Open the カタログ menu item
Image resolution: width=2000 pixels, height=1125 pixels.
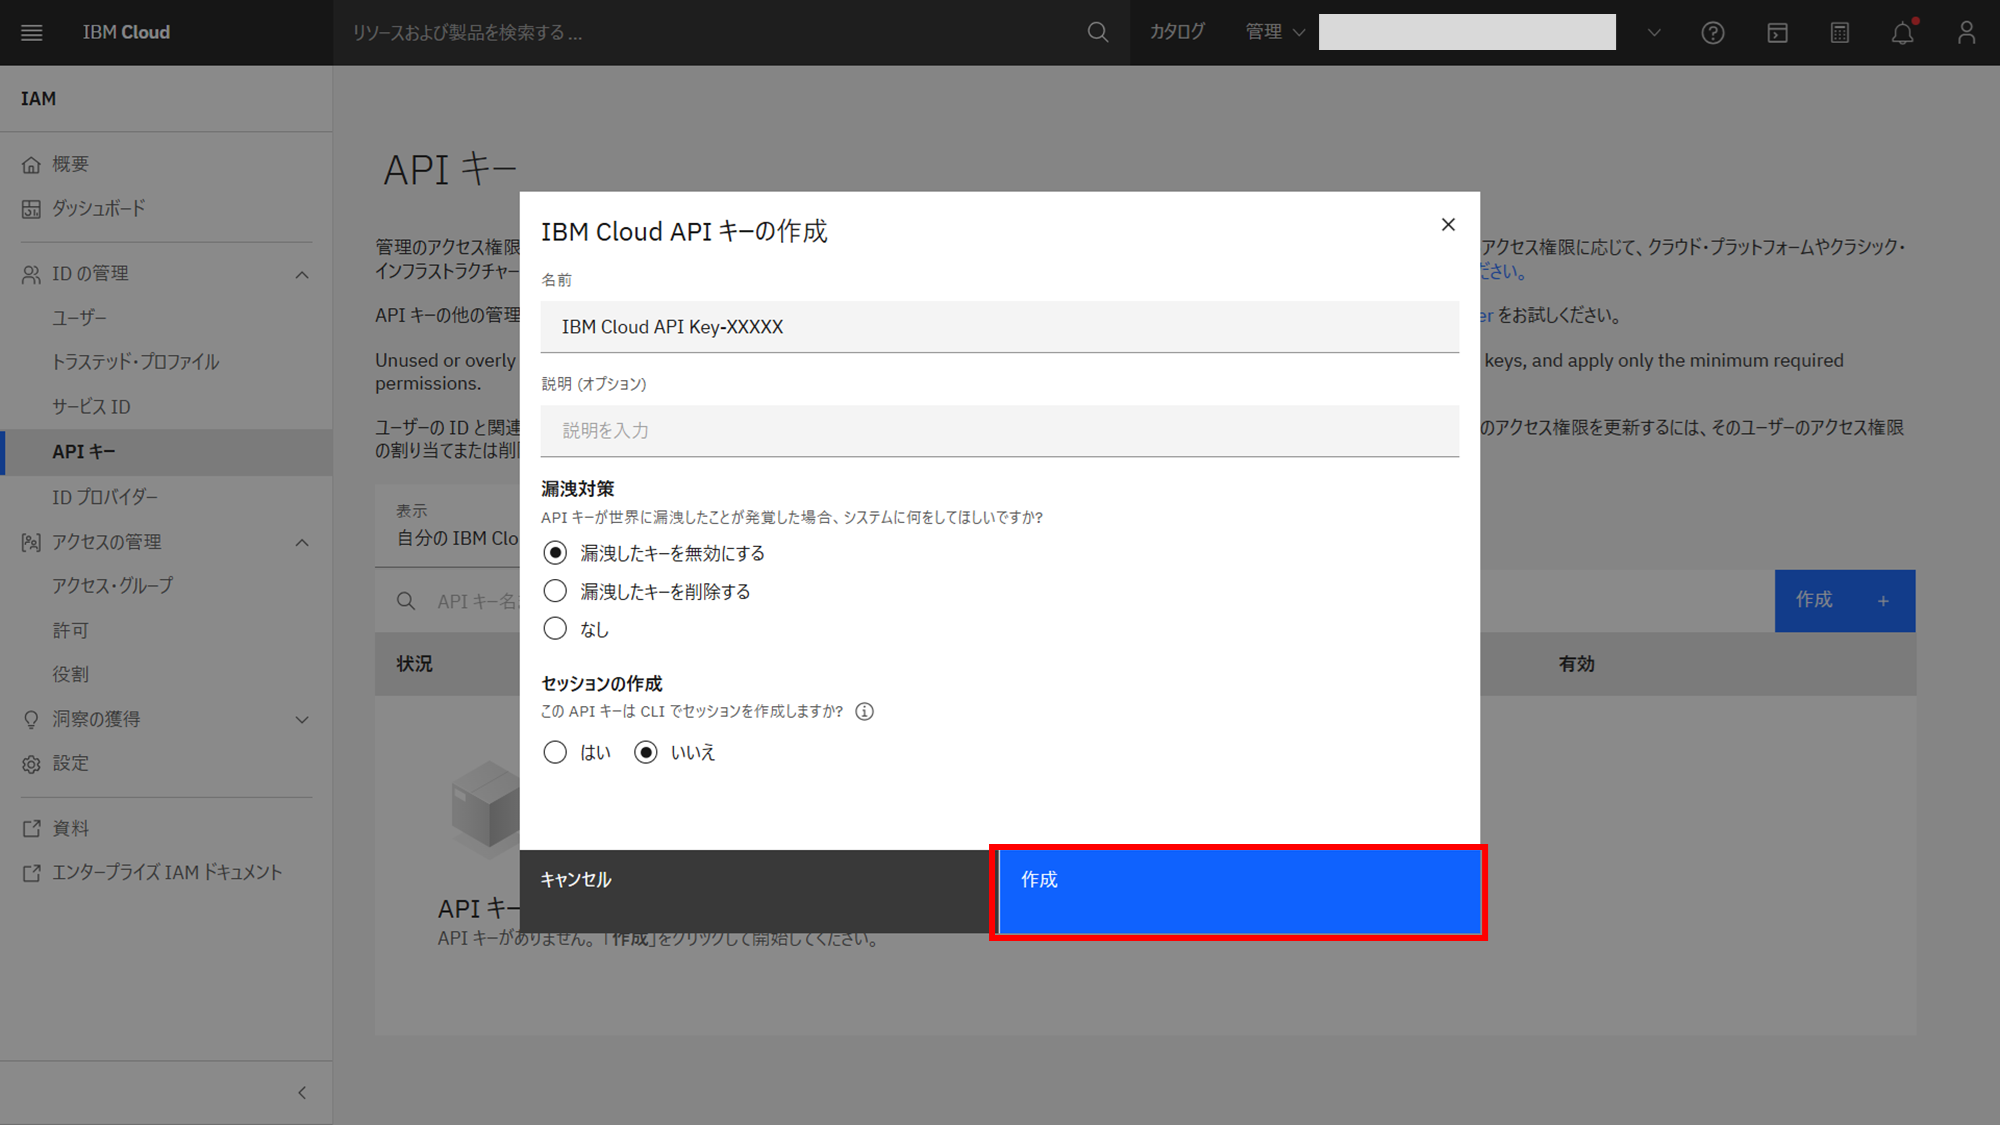pyautogui.click(x=1177, y=32)
